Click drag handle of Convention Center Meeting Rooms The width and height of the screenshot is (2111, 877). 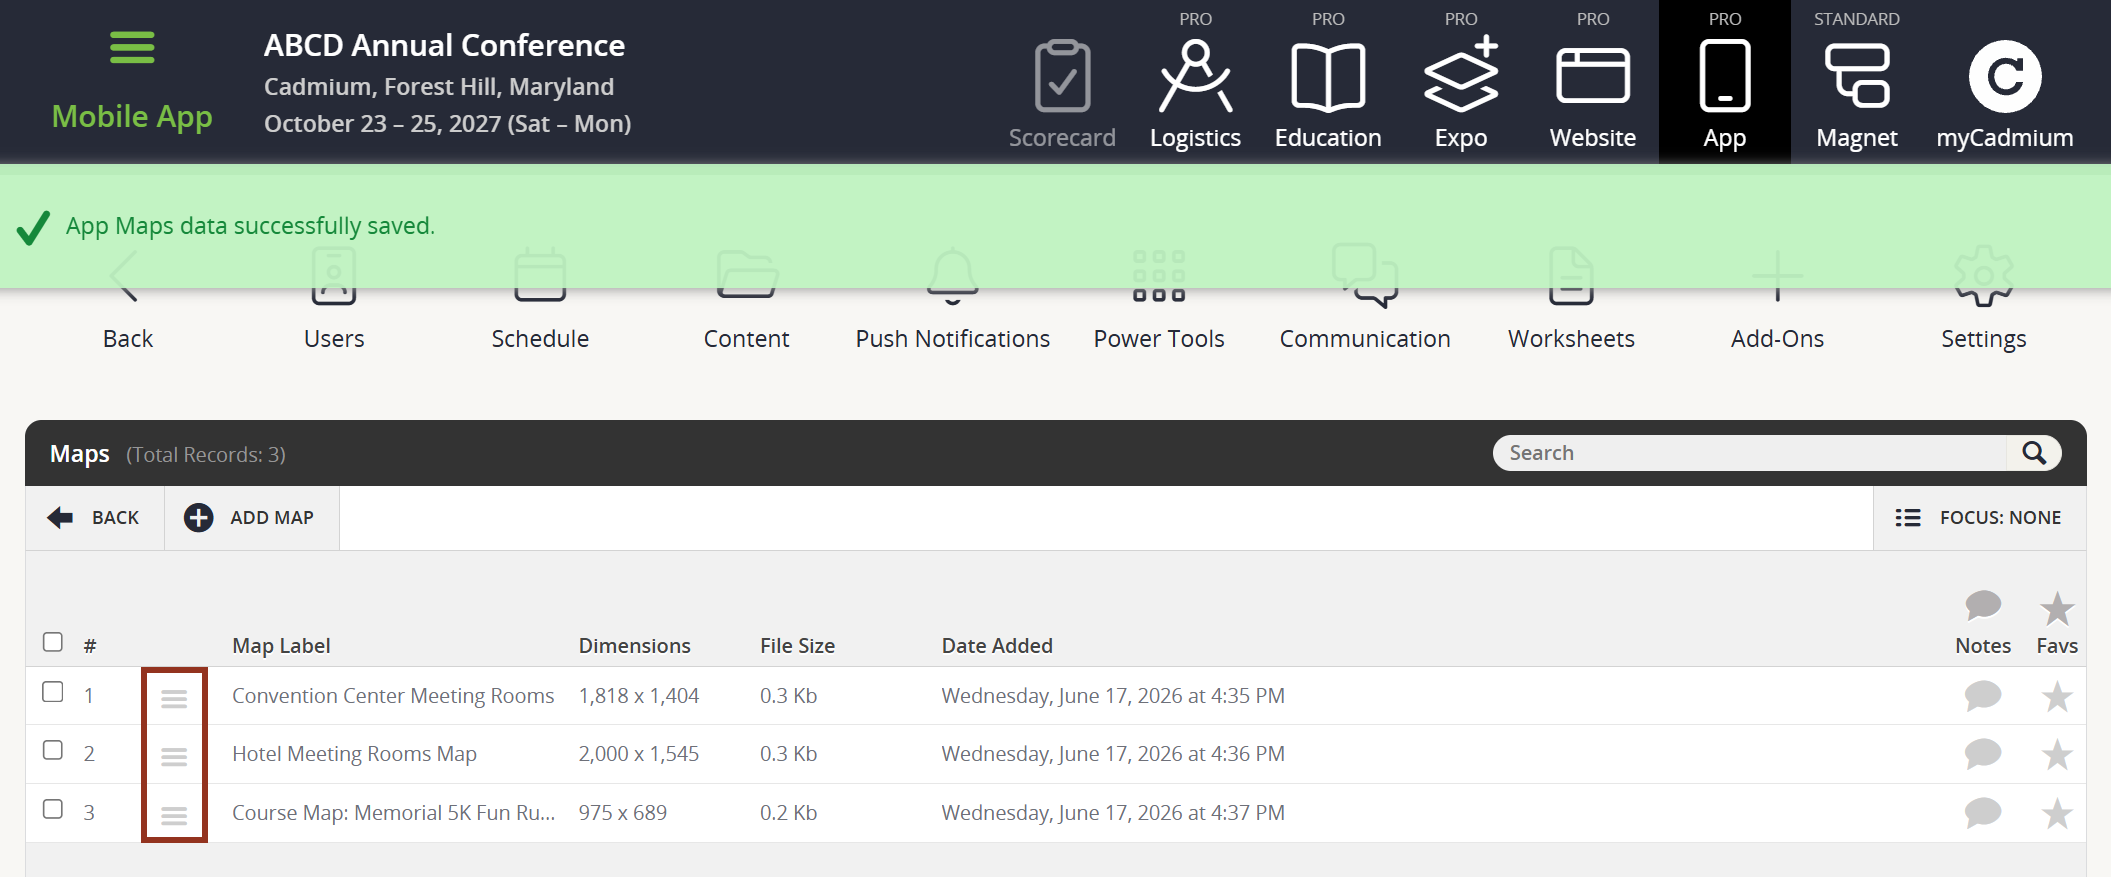pos(174,698)
